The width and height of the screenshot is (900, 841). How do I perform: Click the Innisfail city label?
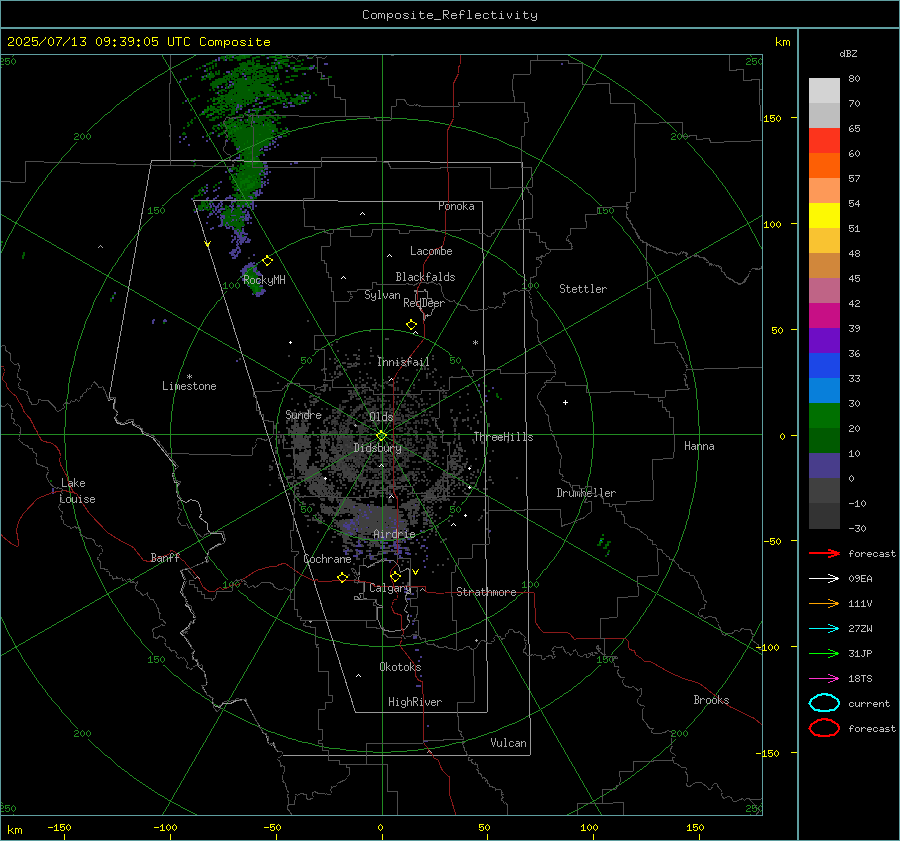pyautogui.click(x=403, y=362)
